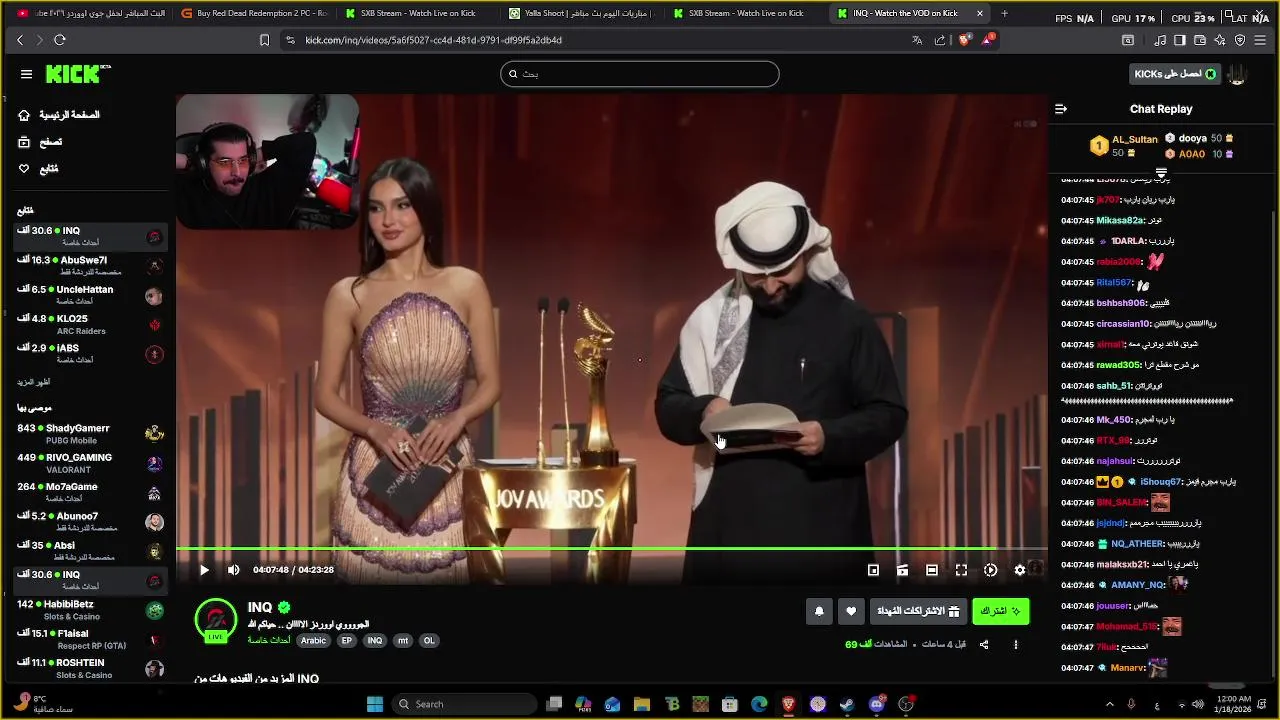The width and height of the screenshot is (1280, 720).
Task: Select KLO25 channel in sidebar
Action: pyautogui.click(x=90, y=324)
